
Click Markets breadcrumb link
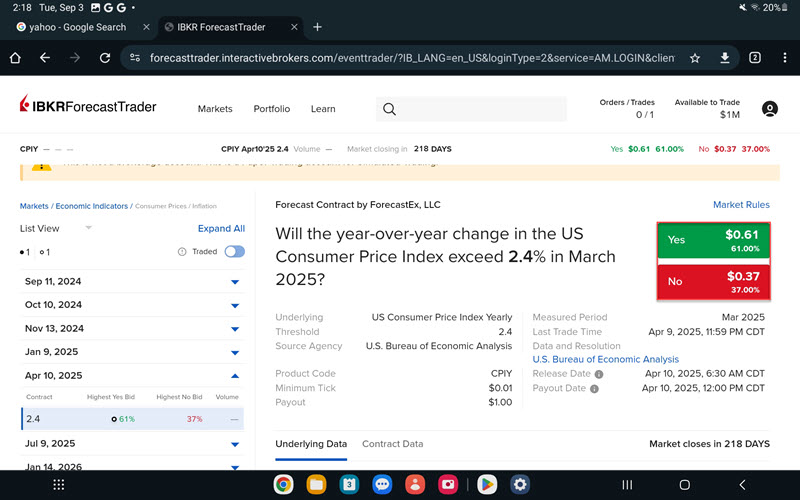pos(34,206)
